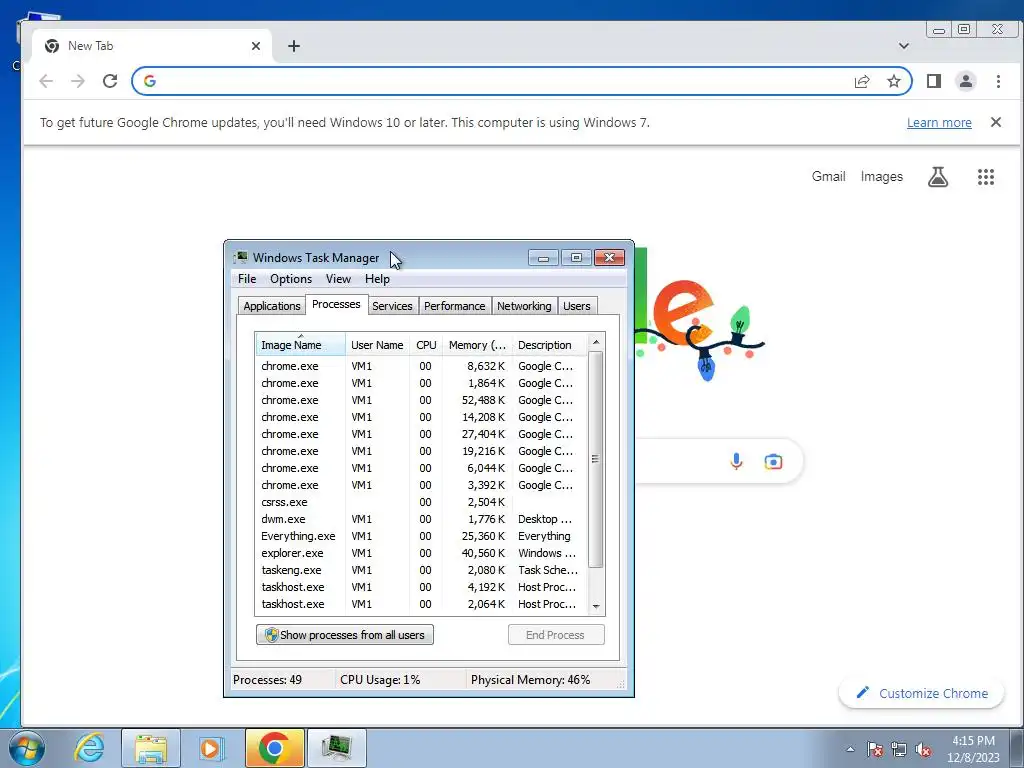Open the Chrome profile avatar
This screenshot has height=768, width=1024.
966,81
